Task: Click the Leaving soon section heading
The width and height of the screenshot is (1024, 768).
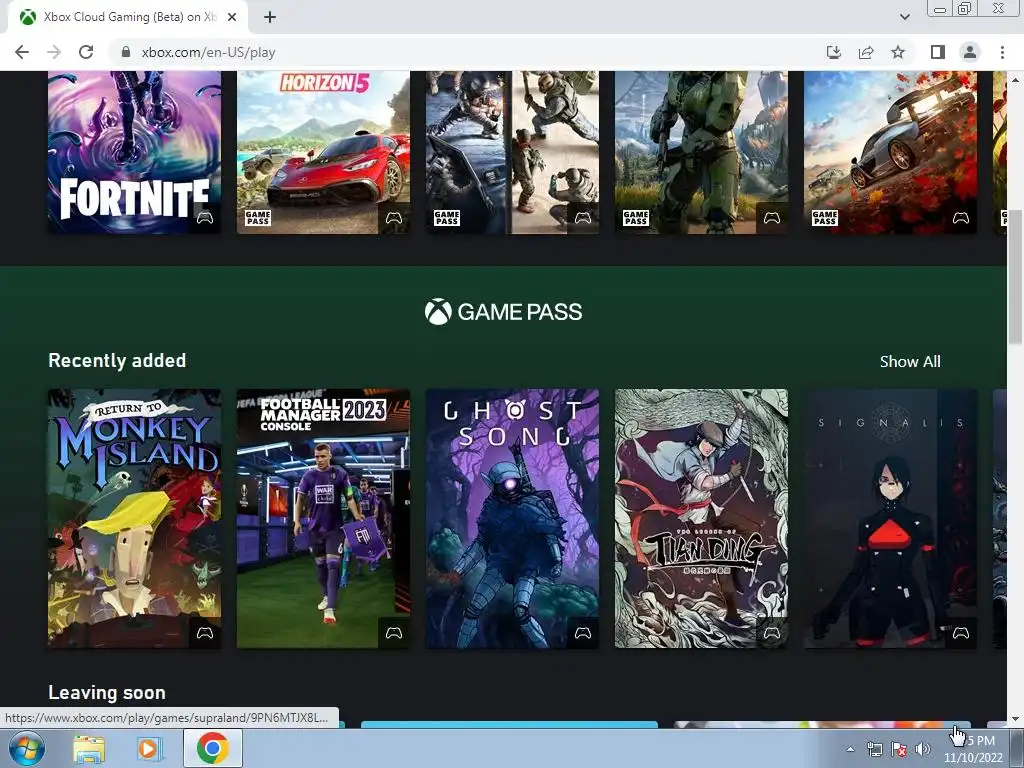Action: click(106, 692)
